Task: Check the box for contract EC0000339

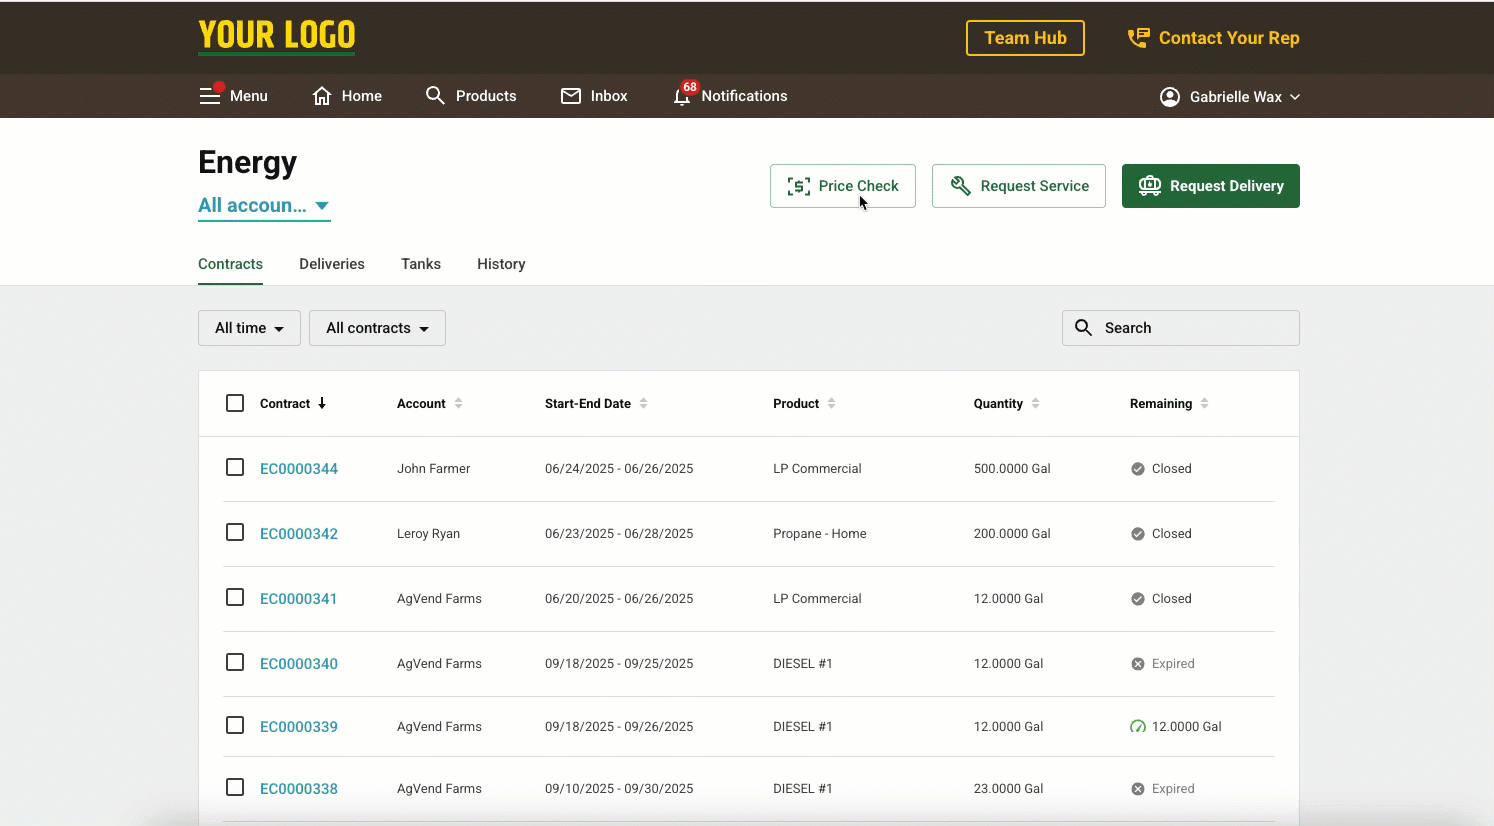Action: (x=235, y=725)
